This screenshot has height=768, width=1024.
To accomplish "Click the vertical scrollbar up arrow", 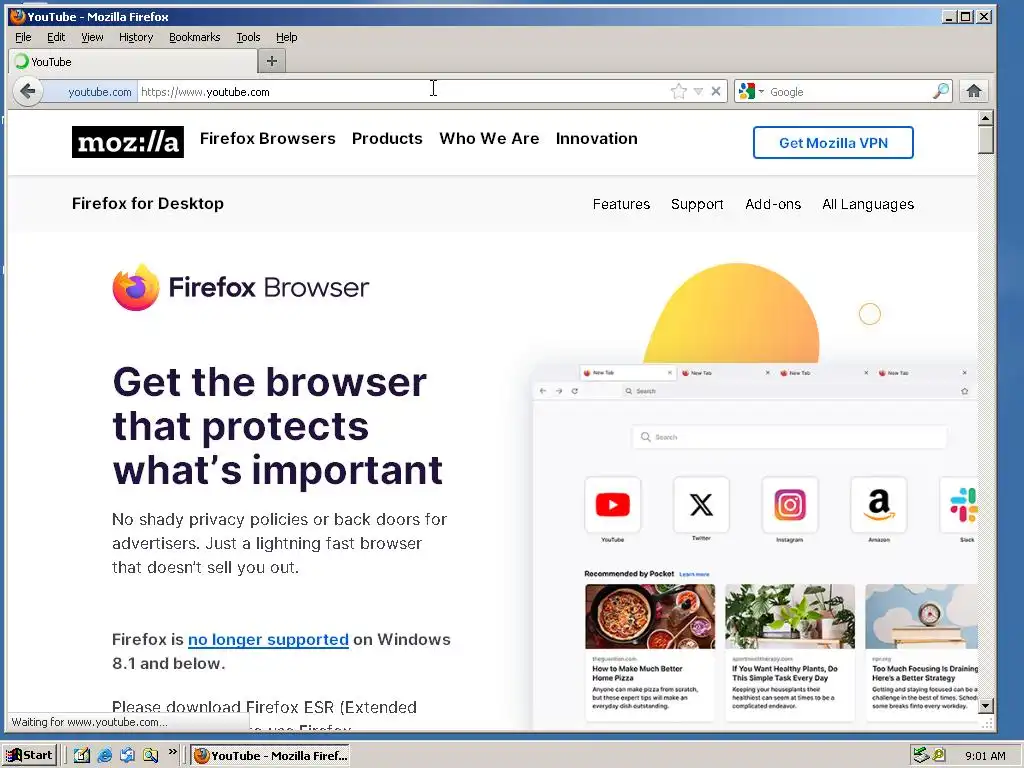I will click(x=986, y=118).
